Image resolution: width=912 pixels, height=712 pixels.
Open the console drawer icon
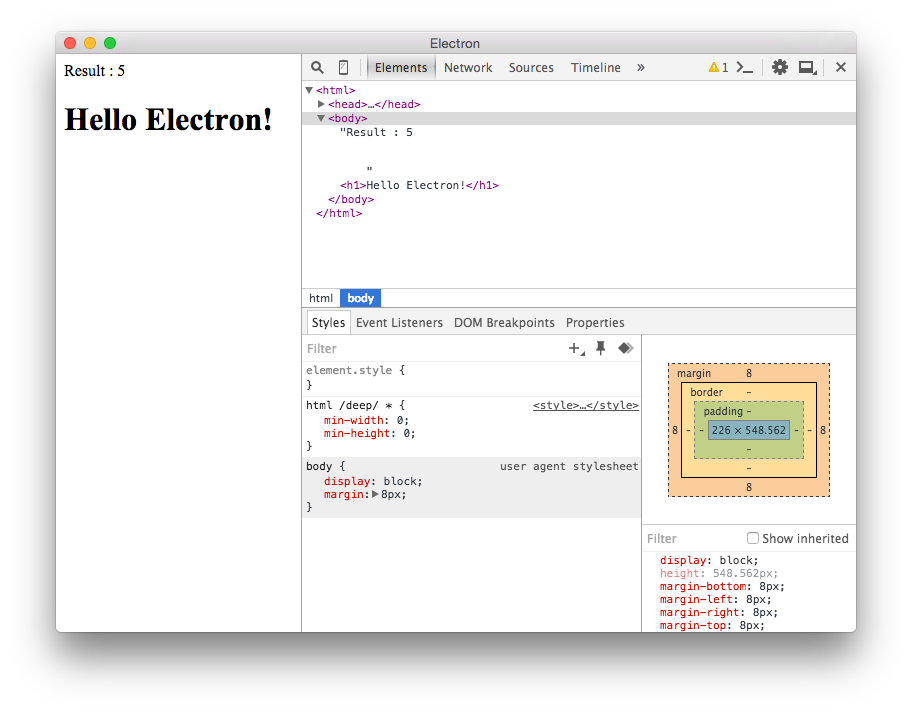point(745,67)
